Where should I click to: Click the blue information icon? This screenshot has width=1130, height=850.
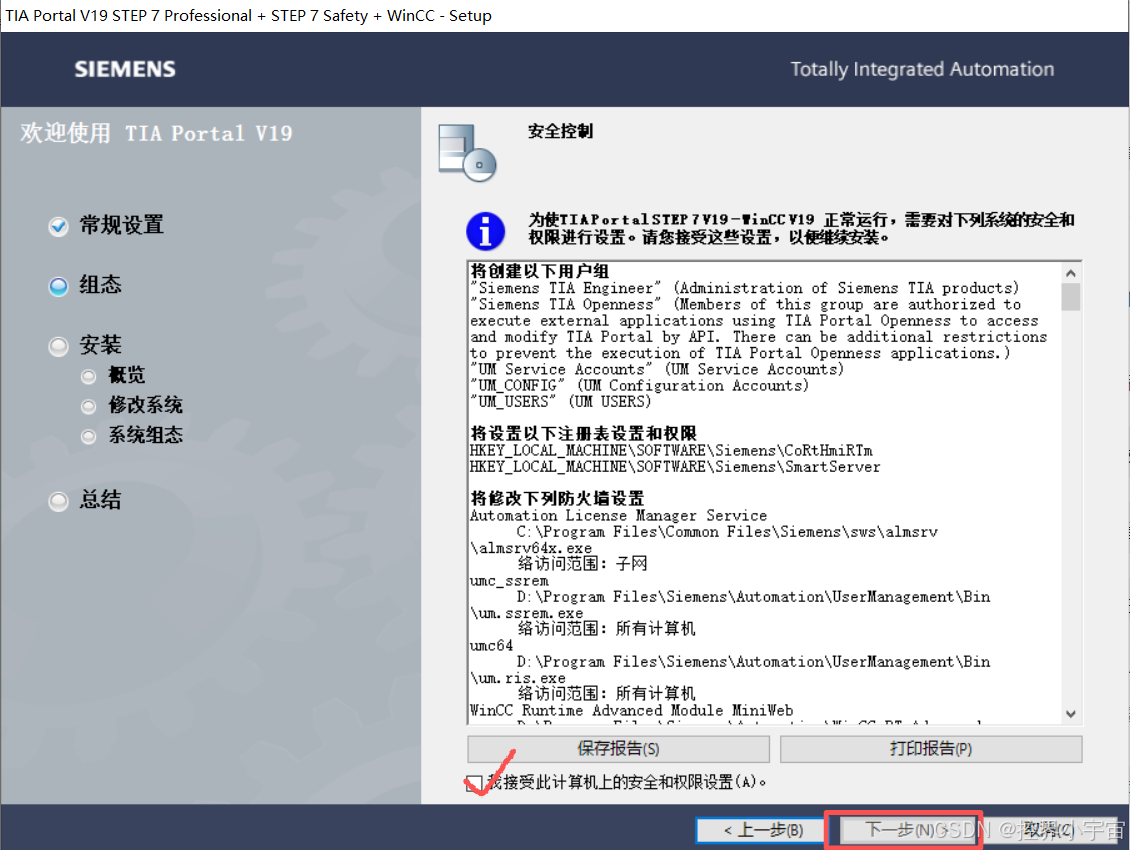pos(485,231)
